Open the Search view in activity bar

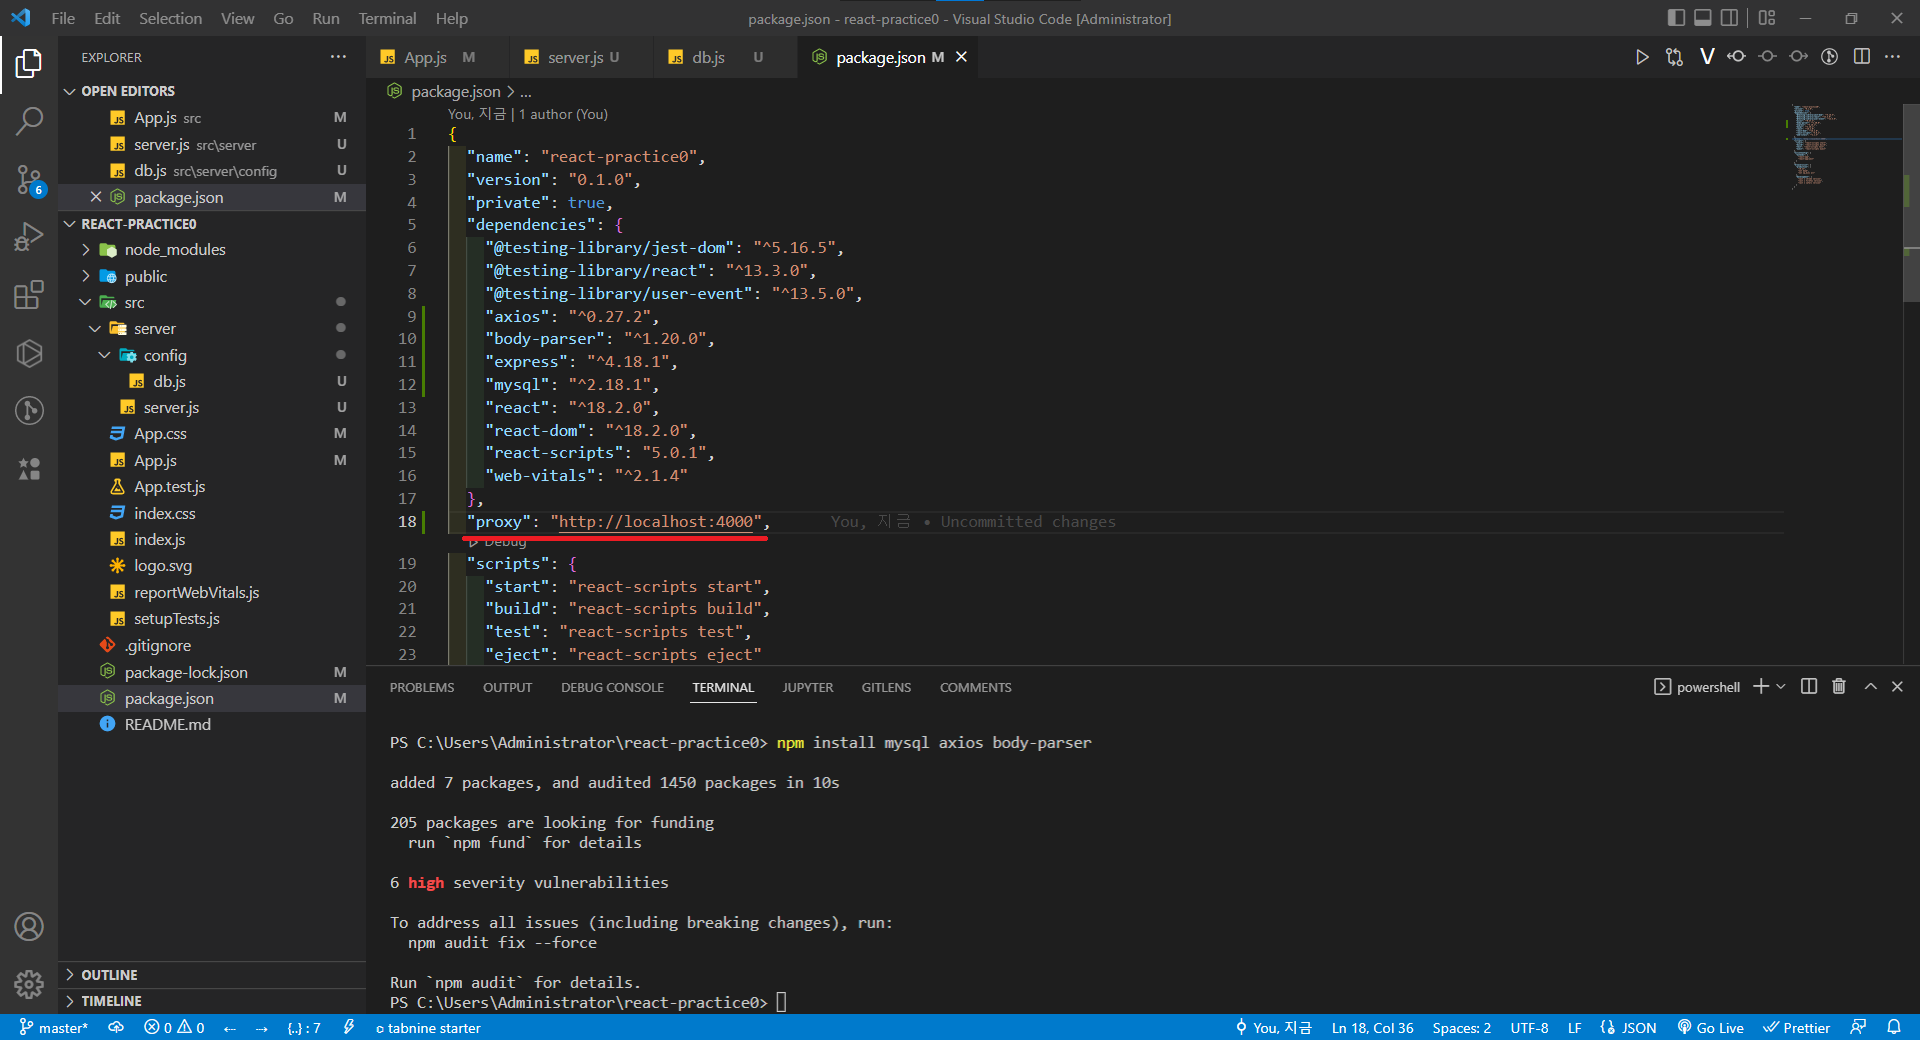[x=29, y=122]
